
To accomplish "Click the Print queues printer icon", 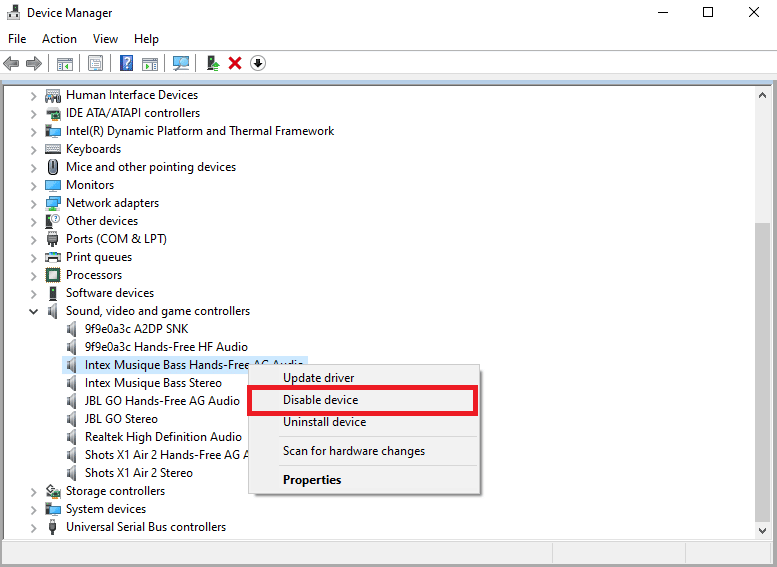I will click(x=53, y=257).
